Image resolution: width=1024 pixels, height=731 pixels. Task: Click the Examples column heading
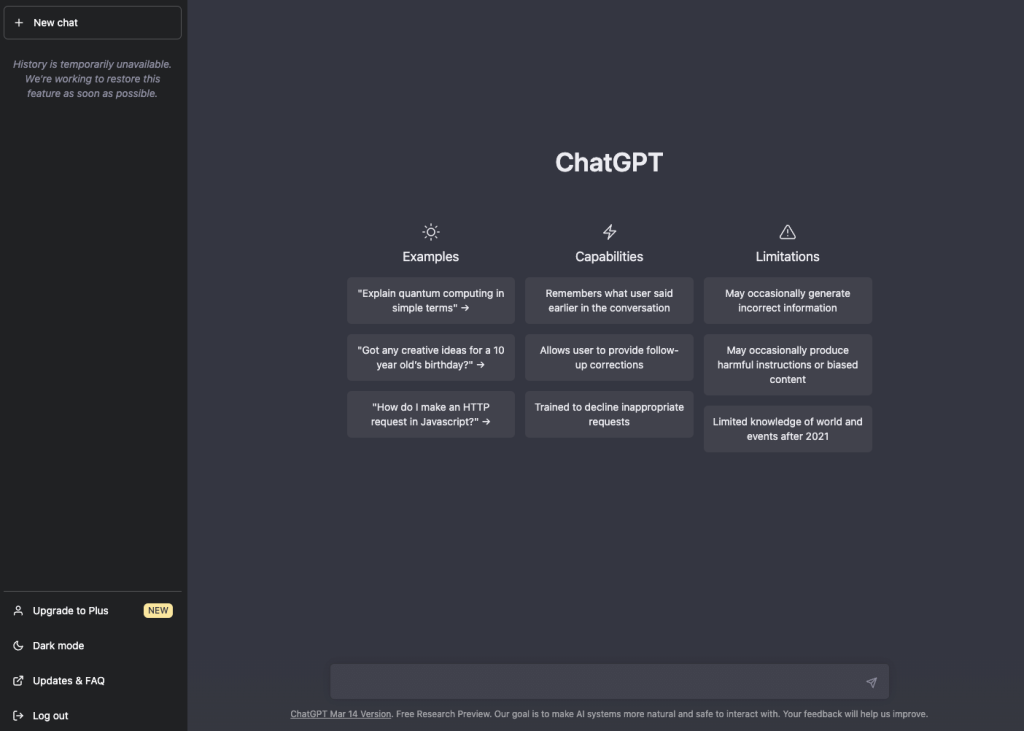coord(430,257)
